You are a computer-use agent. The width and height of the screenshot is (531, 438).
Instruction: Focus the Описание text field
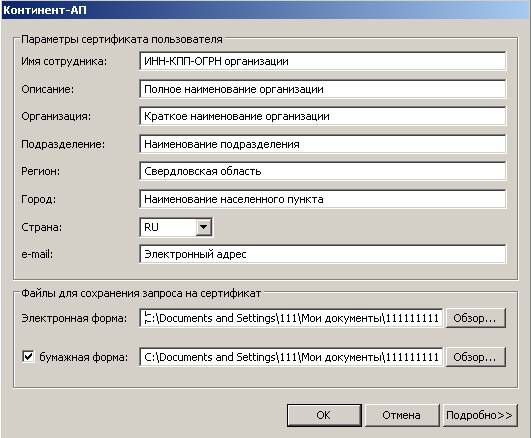coord(322,89)
